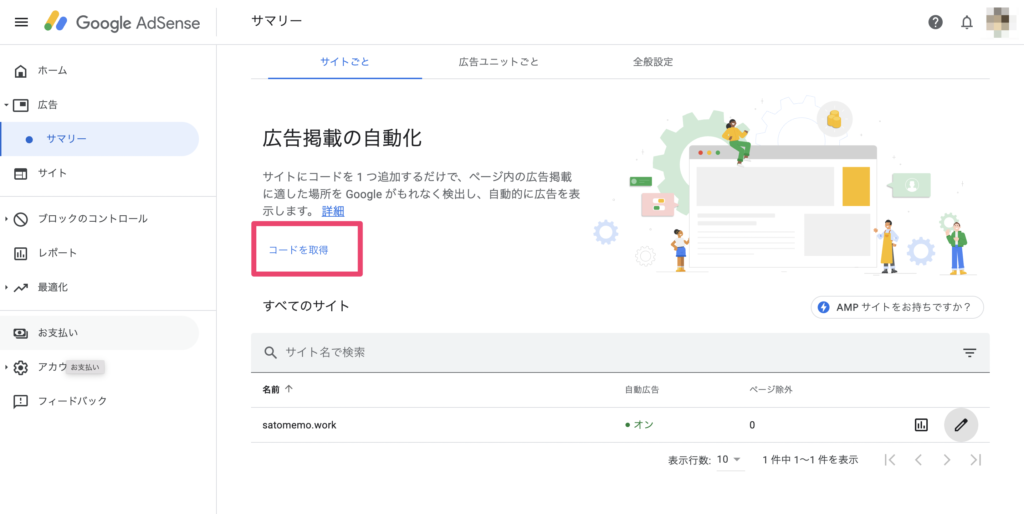Viewport: 1024px width, 514px height.
Task: Click the サイト window sidebar icon
Action: [x=21, y=174]
